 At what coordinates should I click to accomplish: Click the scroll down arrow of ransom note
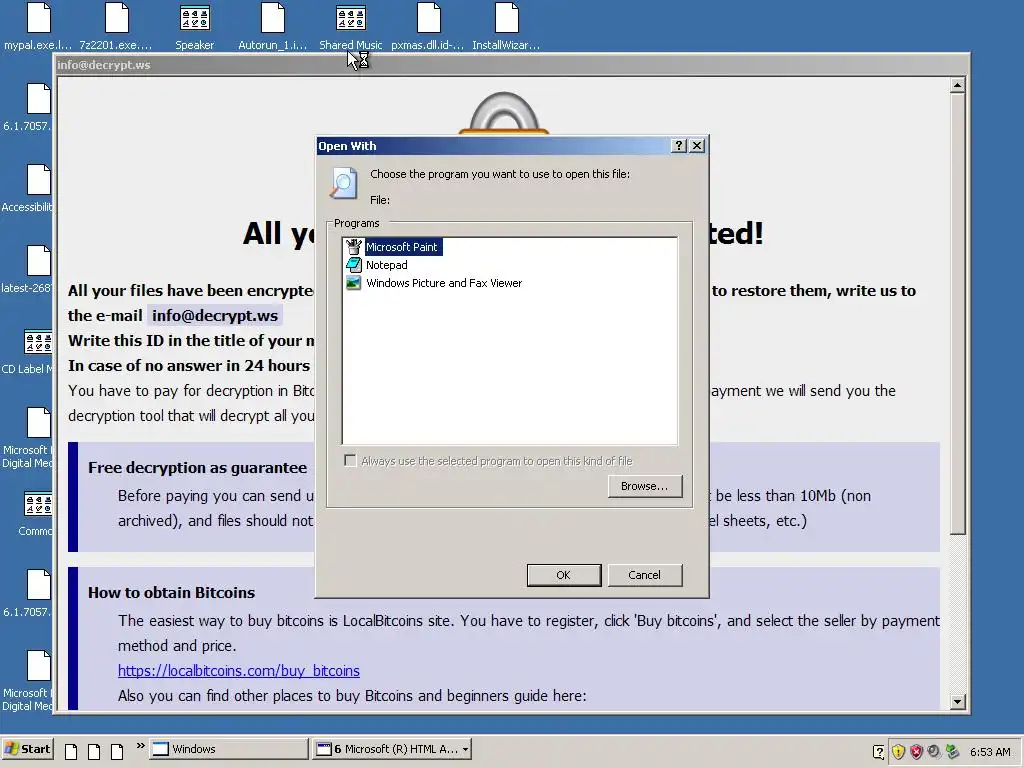957,702
